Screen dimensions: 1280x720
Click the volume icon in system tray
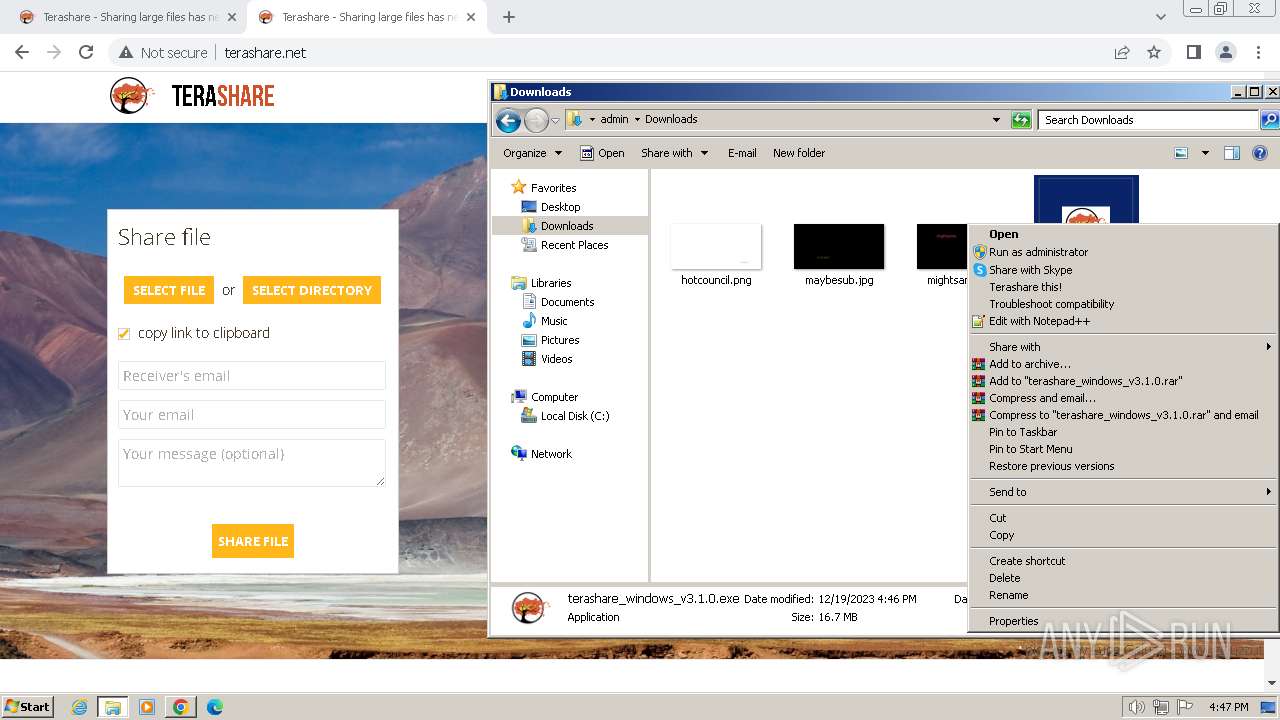tap(1136, 707)
